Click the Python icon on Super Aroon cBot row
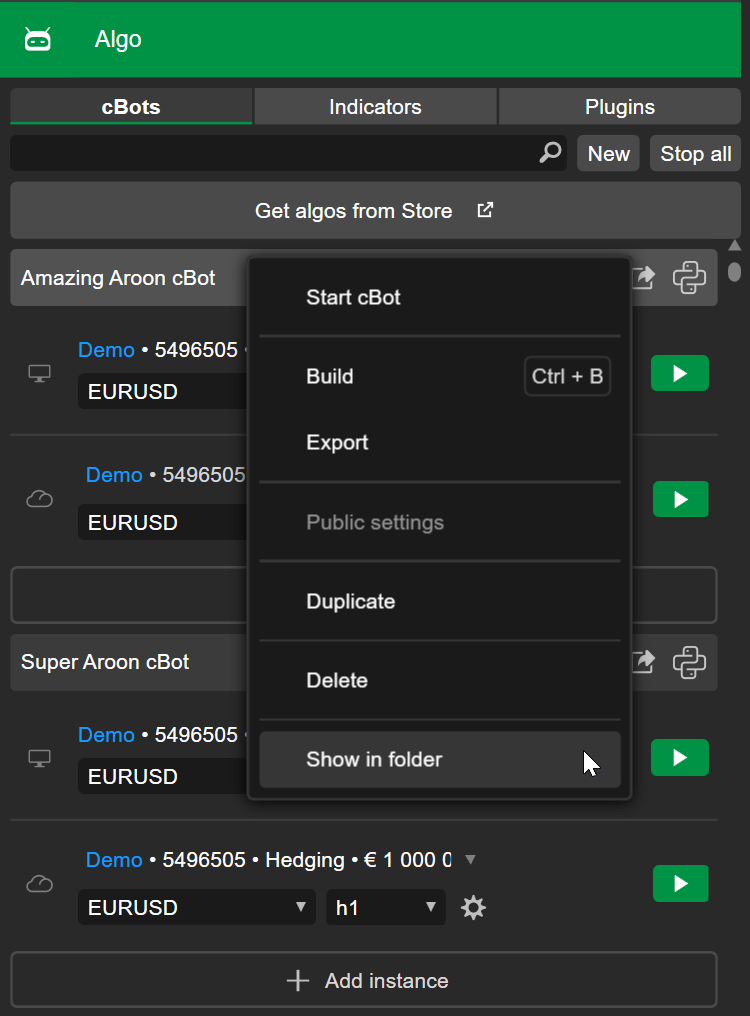Viewport: 750px width, 1016px height. click(689, 662)
